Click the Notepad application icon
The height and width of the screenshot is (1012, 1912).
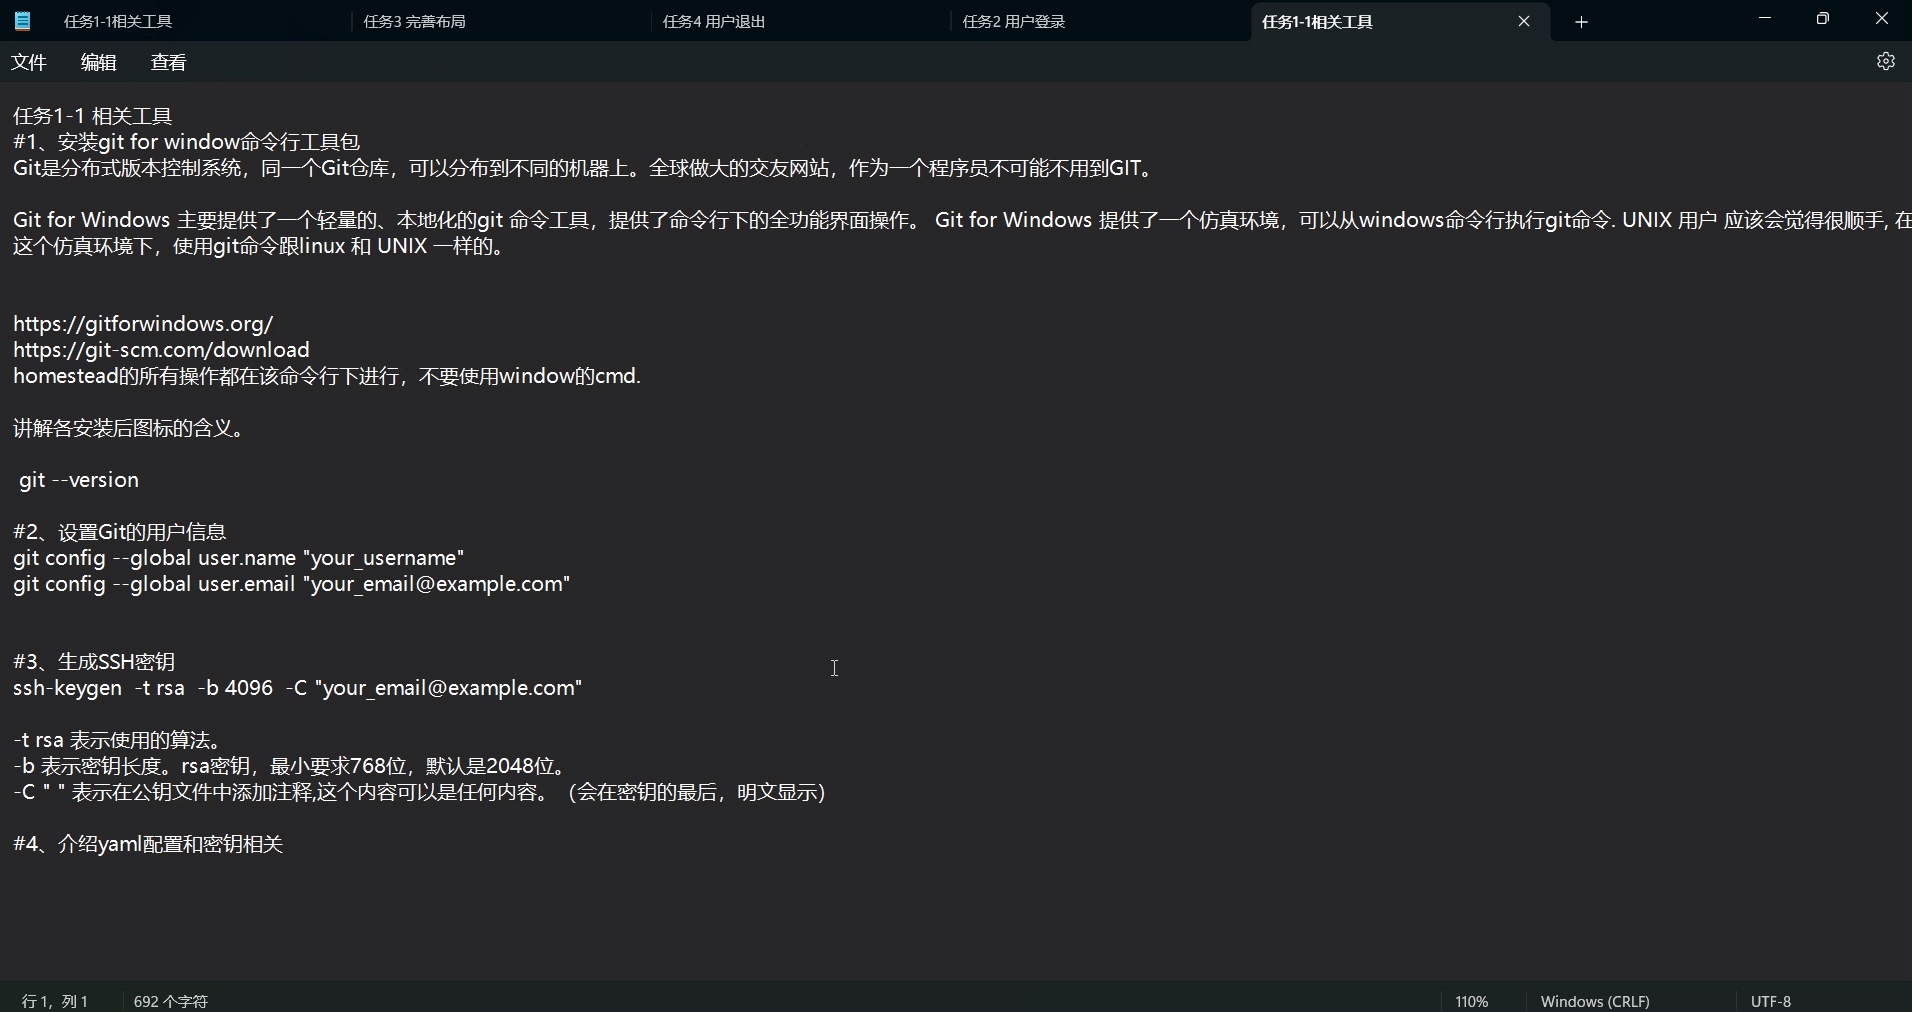pyautogui.click(x=21, y=20)
